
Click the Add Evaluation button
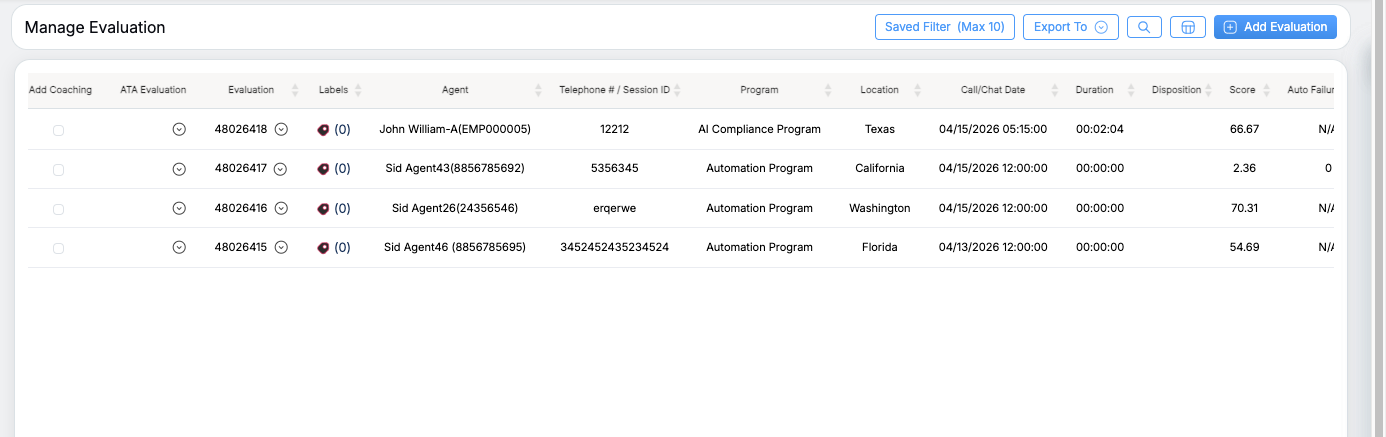pos(1275,27)
